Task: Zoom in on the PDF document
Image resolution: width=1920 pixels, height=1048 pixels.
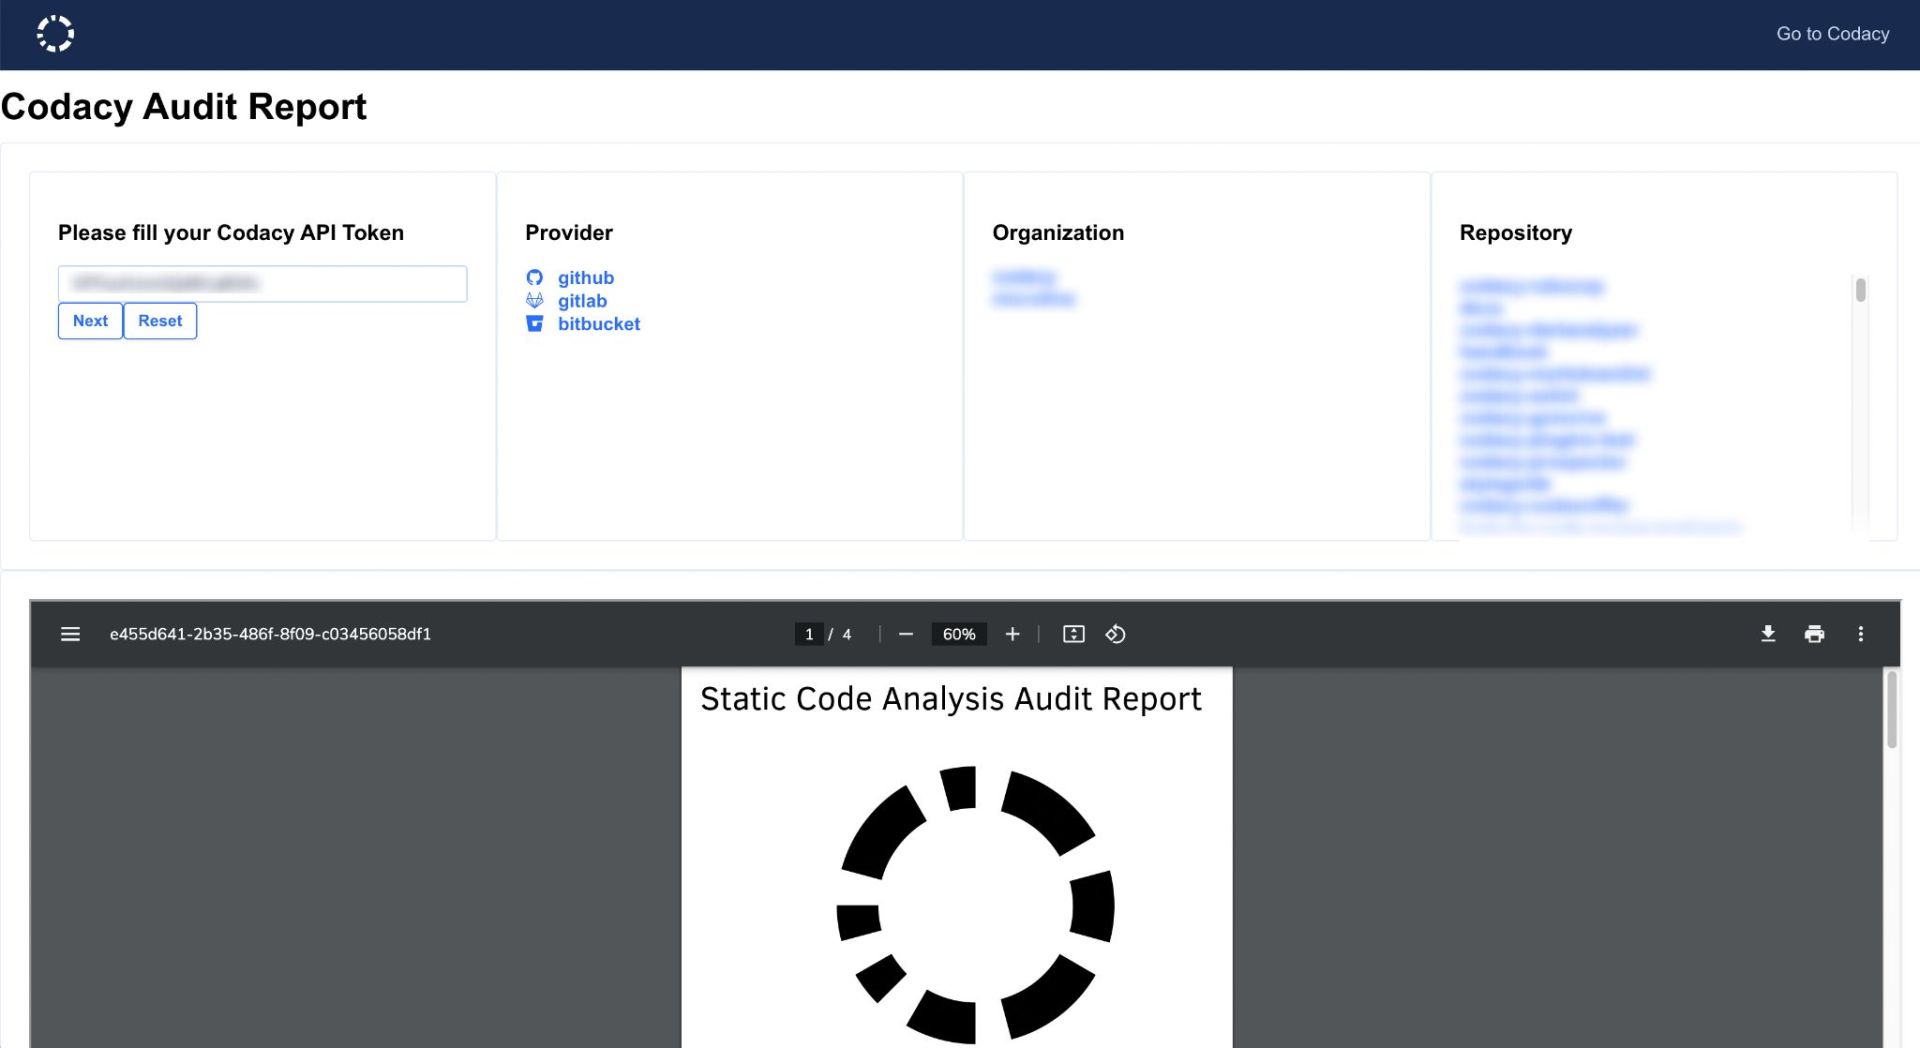Action: click(1012, 633)
